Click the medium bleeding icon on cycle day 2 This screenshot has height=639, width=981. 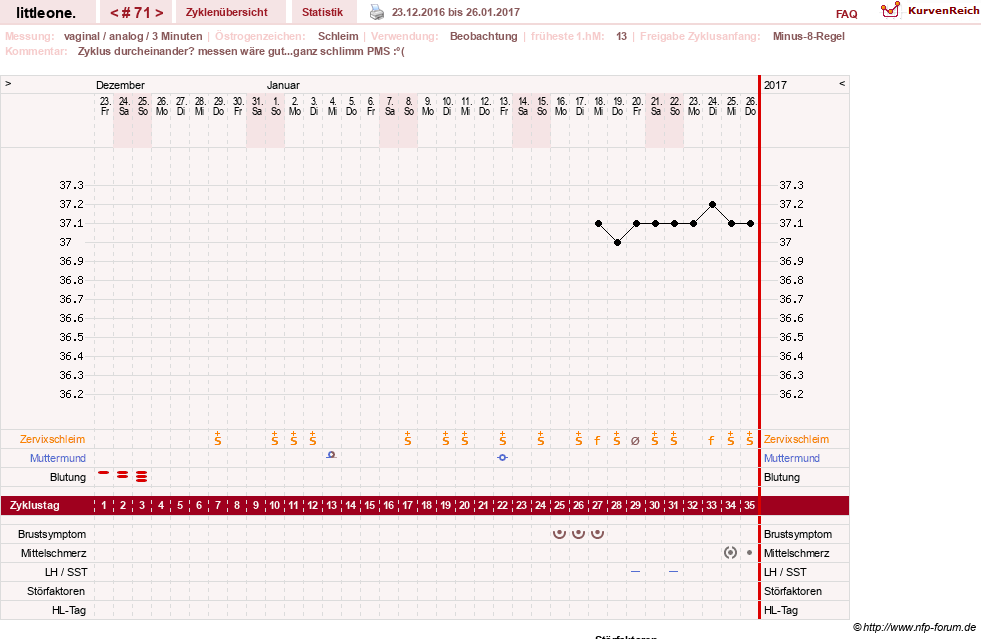tap(123, 475)
